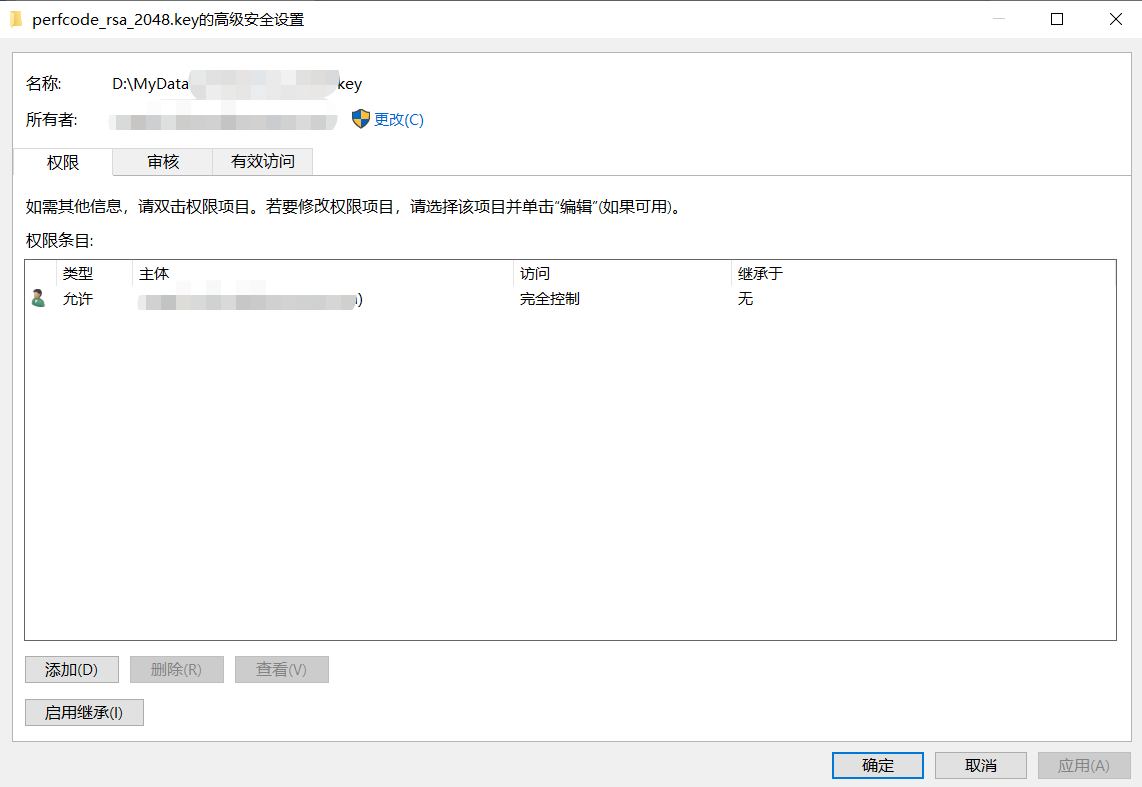The image size is (1142, 787).
Task: Click the 无 inherited-from cell
Action: [745, 298]
